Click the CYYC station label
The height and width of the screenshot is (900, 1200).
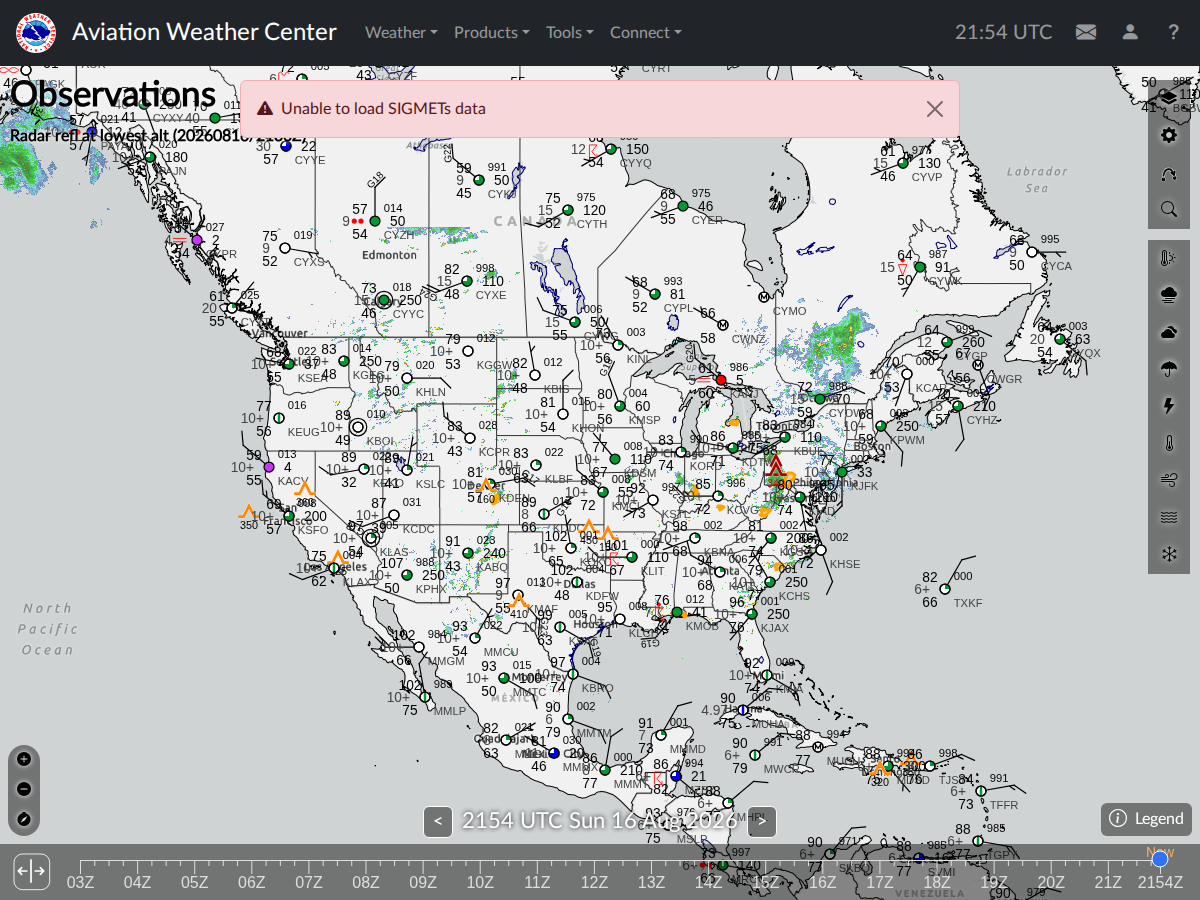(408, 314)
